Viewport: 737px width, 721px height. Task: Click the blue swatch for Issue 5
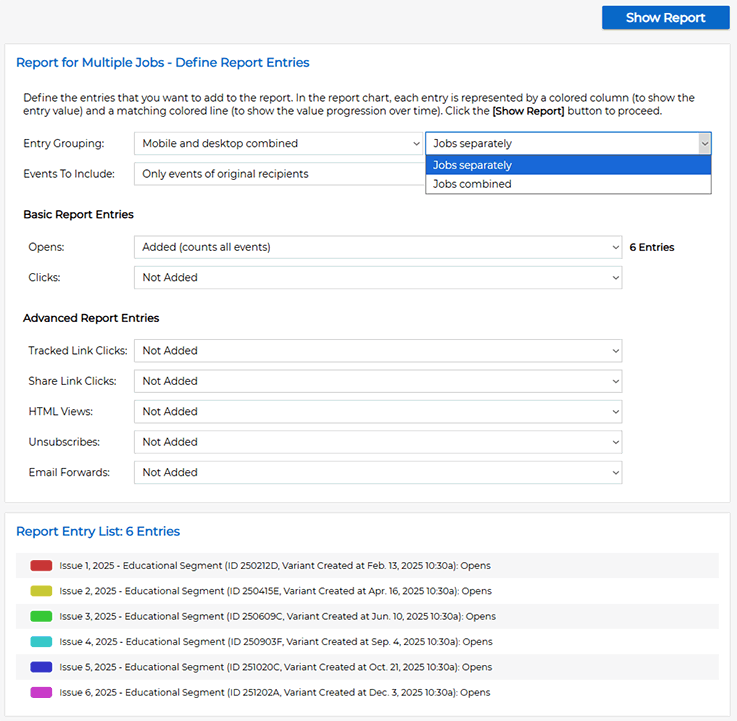tap(41, 667)
